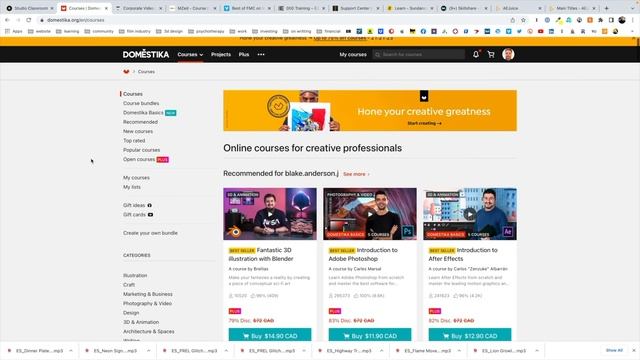Focus the Search for courses field
640x360 pixels.
pos(418,54)
